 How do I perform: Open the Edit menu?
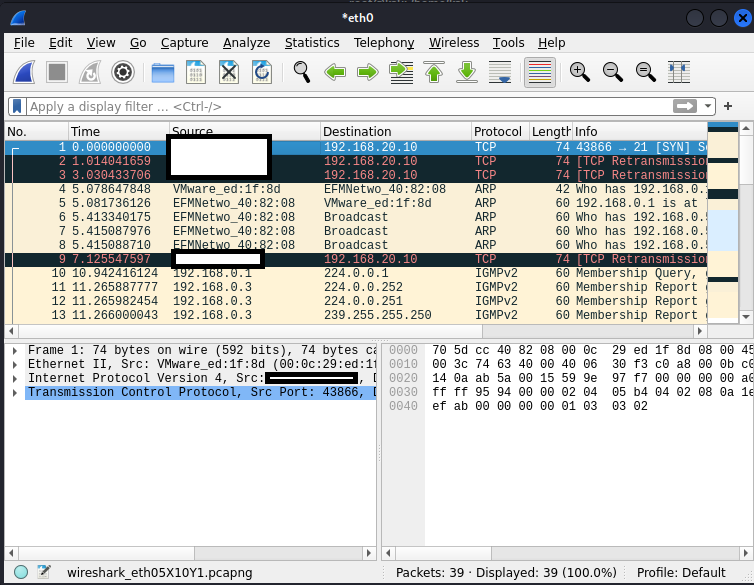[61, 43]
